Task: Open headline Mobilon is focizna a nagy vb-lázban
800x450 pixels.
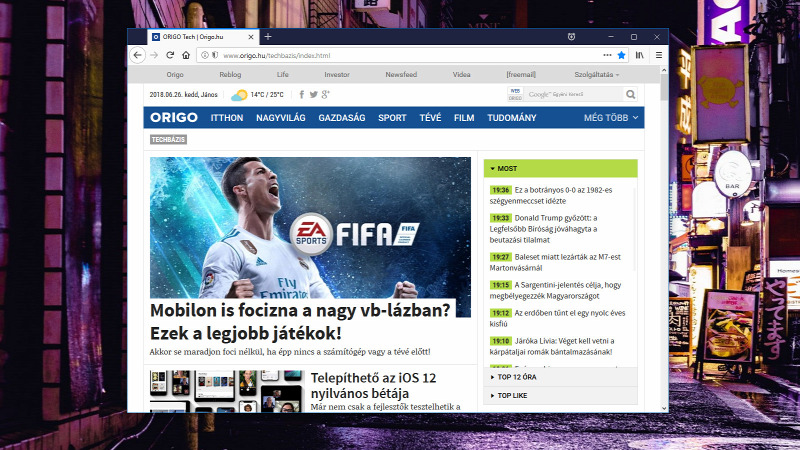Action: click(300, 321)
